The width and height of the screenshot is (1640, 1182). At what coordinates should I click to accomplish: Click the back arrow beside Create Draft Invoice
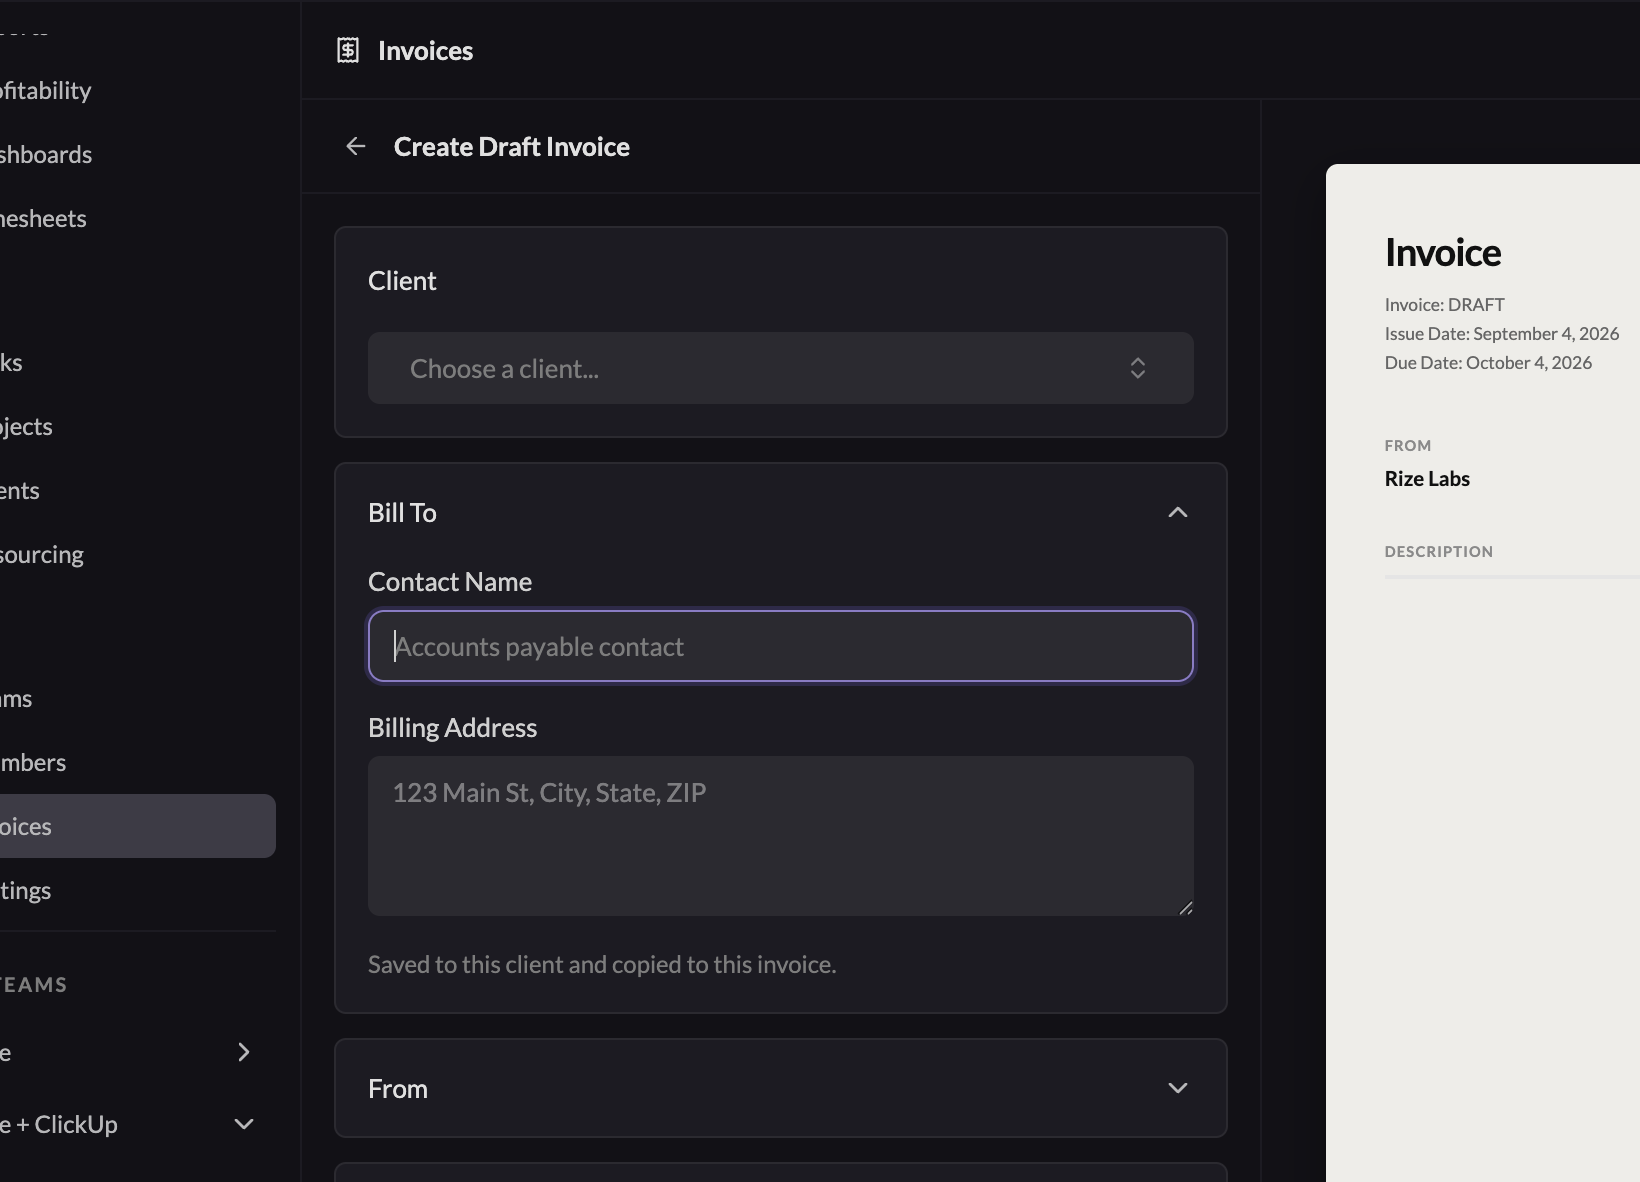[x=355, y=147]
